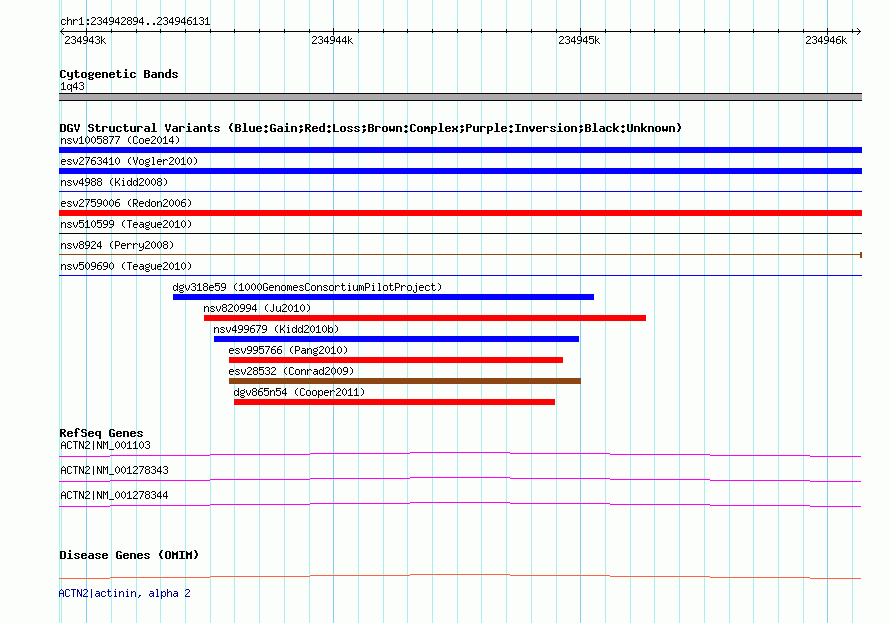Click the nsv820994 (Ju2010) red bar
890x623 pixels.
425,318
